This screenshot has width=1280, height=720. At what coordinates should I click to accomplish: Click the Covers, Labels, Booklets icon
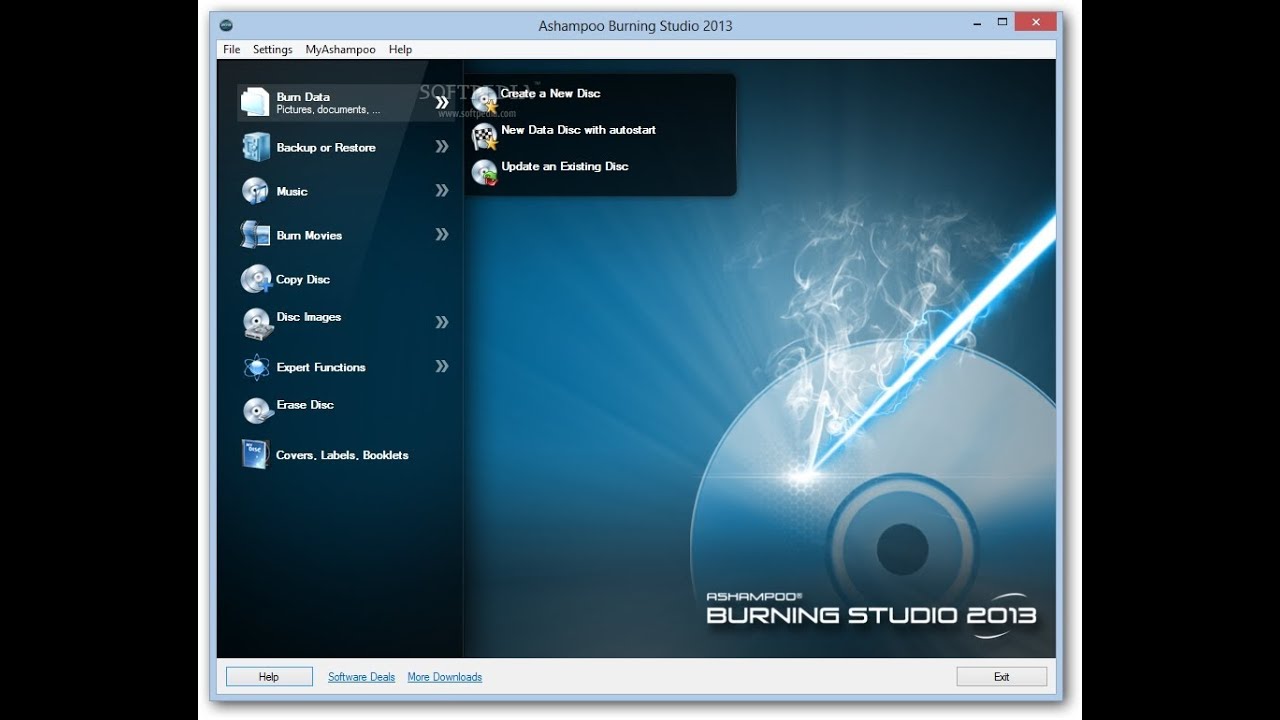tap(255, 455)
